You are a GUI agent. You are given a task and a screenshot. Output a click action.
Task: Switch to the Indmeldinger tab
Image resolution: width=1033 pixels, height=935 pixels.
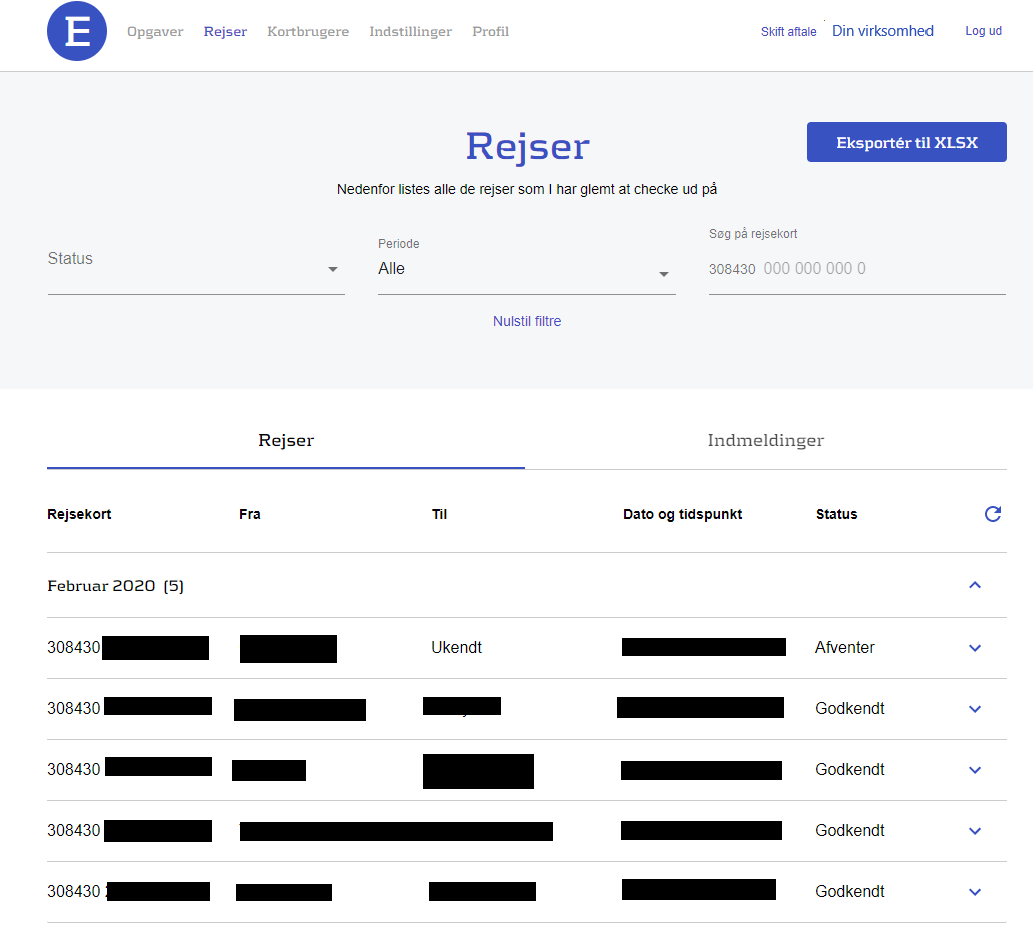click(765, 441)
